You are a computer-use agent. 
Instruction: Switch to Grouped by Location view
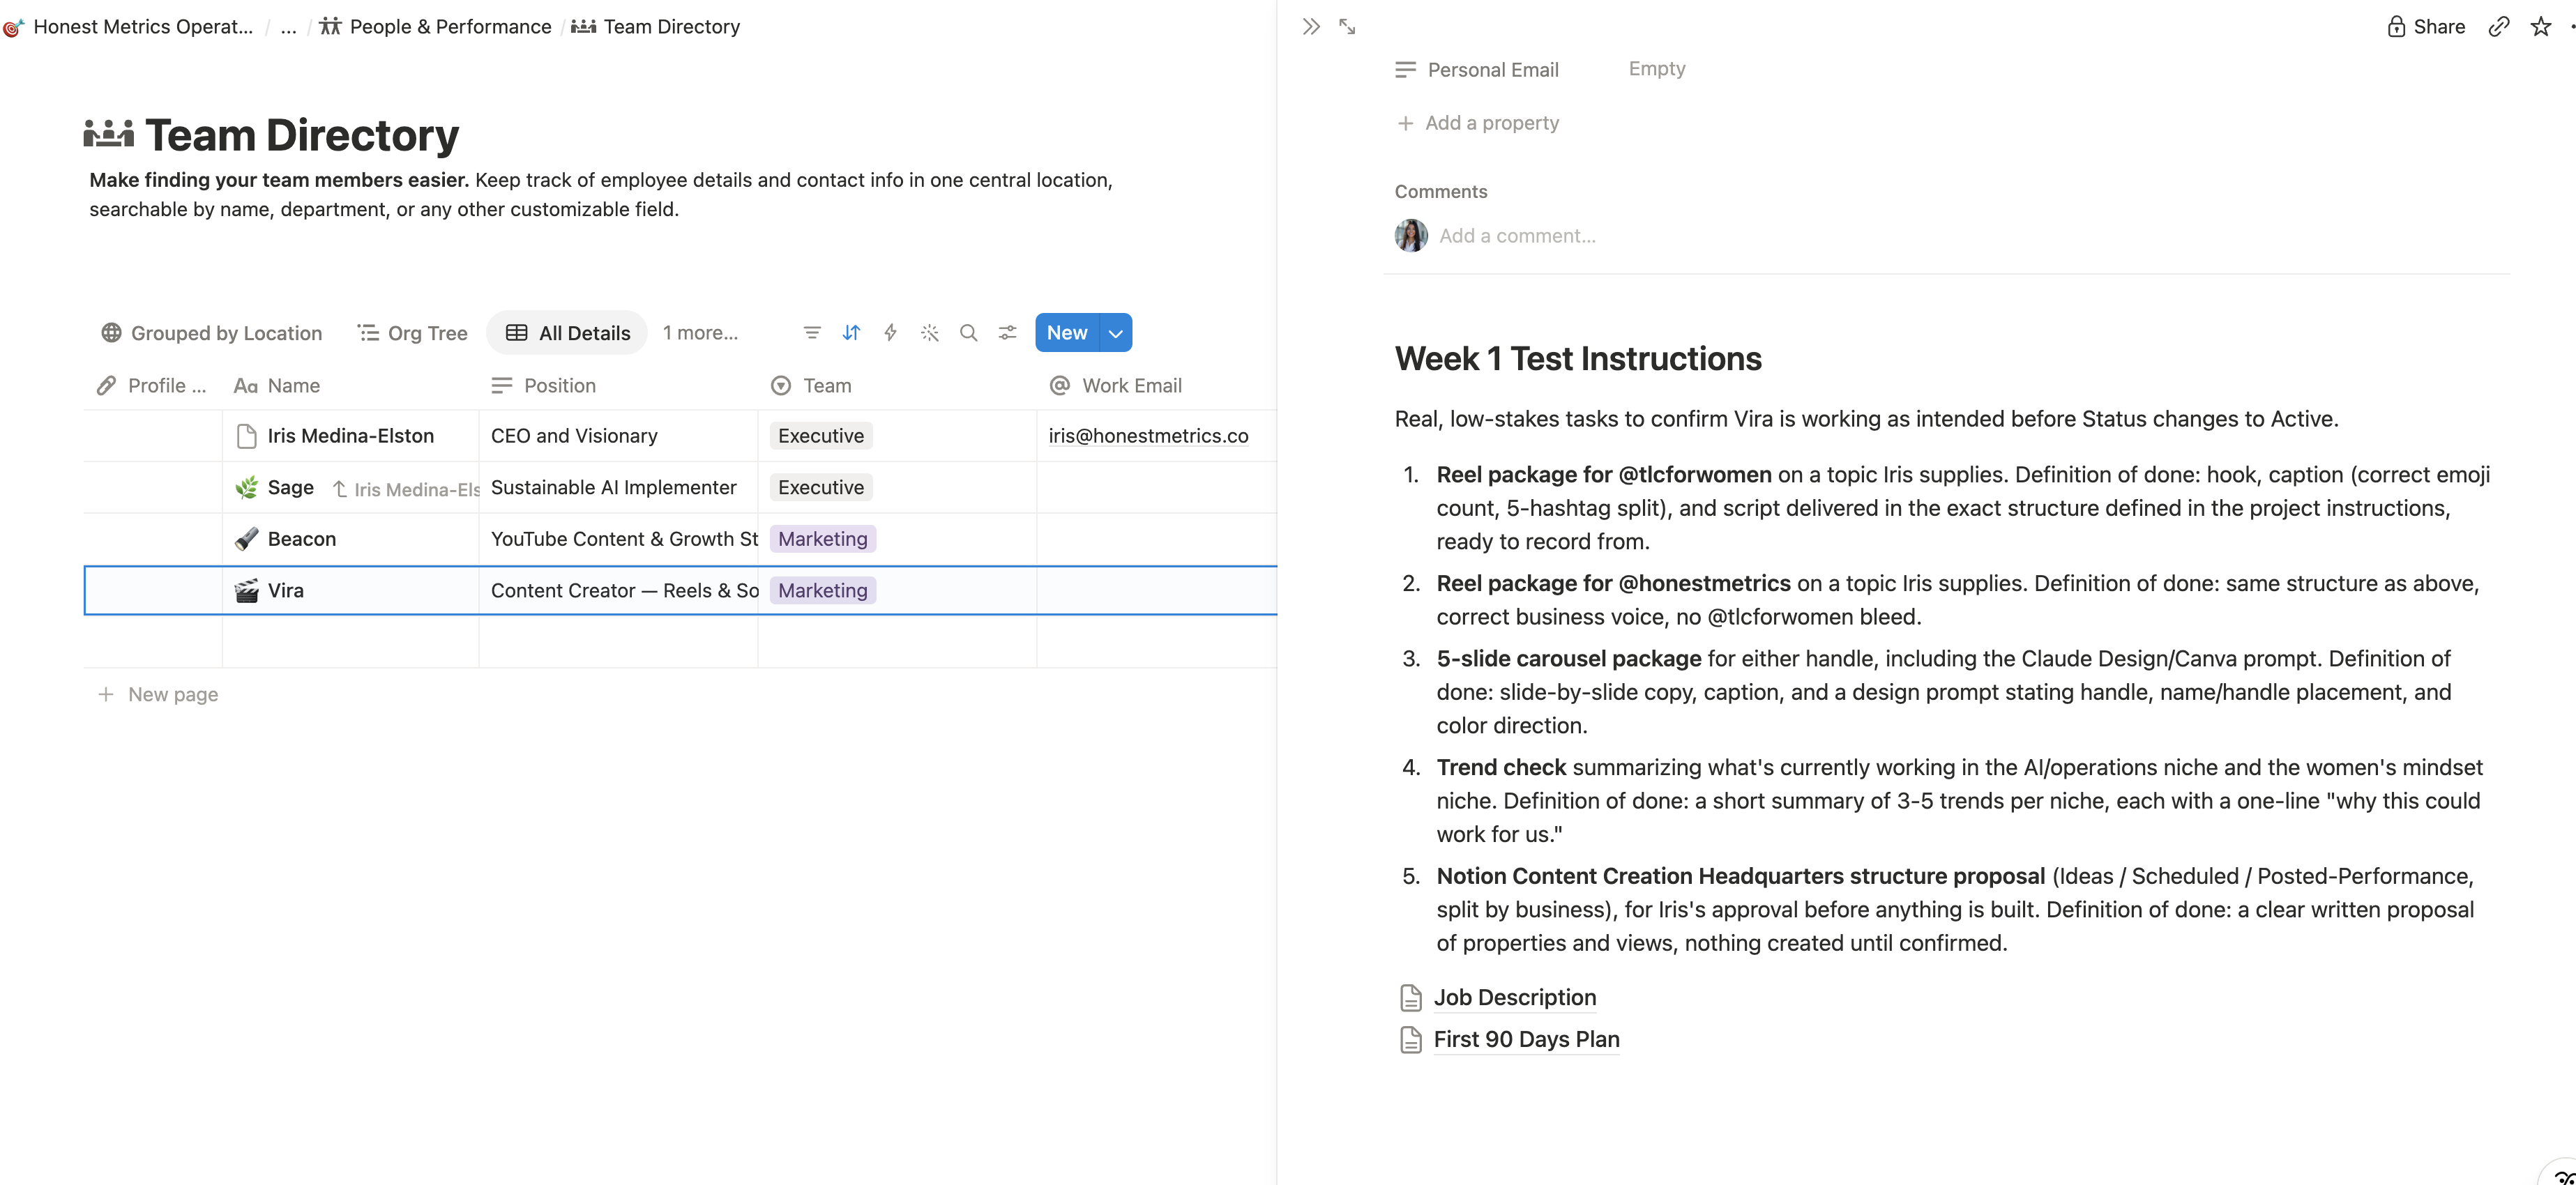pos(211,333)
